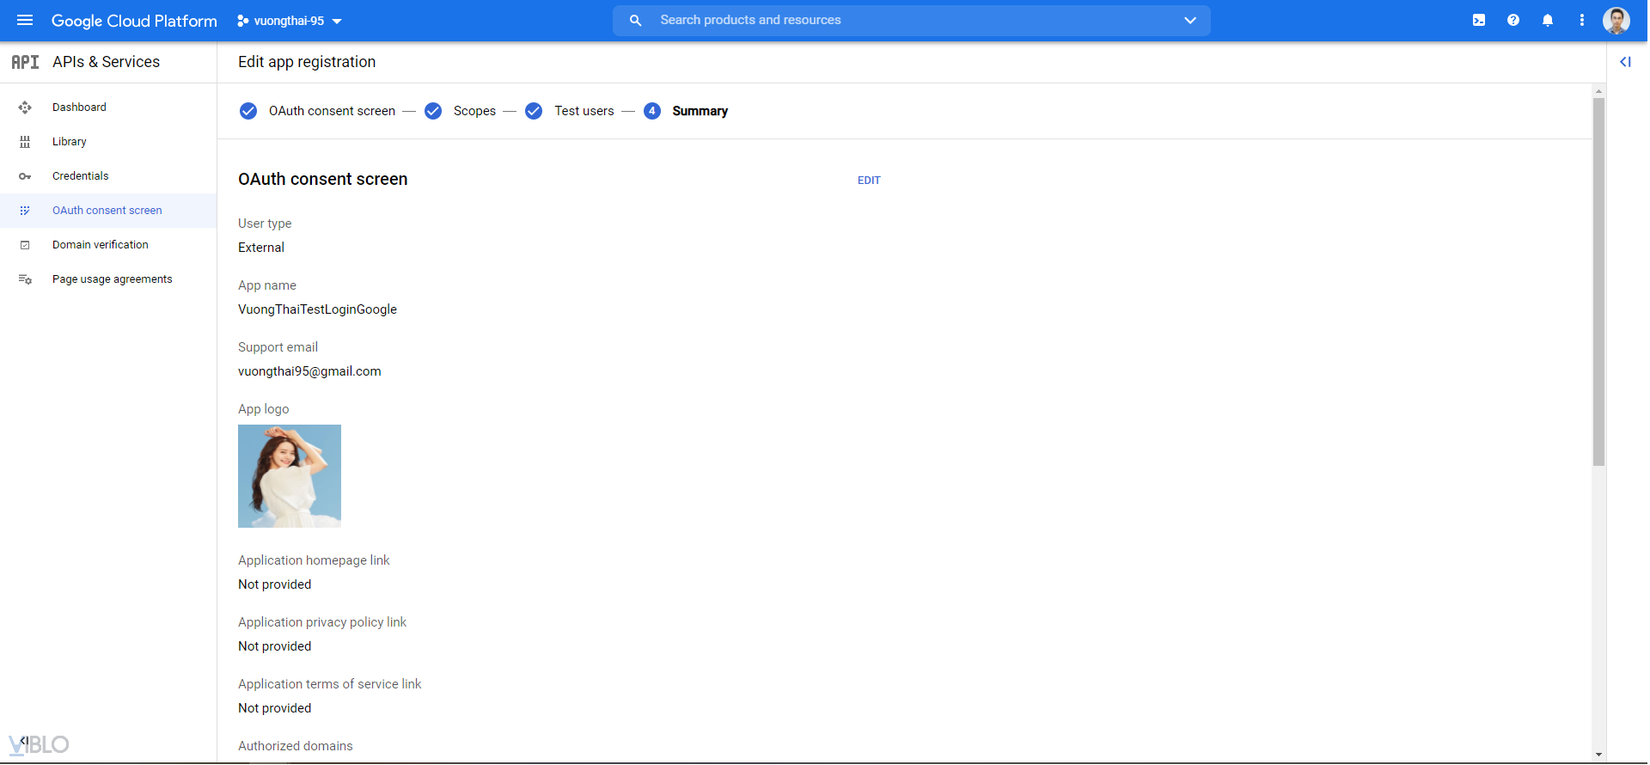Click the OAuth consent screen step checkmark
The height and width of the screenshot is (765, 1650).
[x=248, y=111]
